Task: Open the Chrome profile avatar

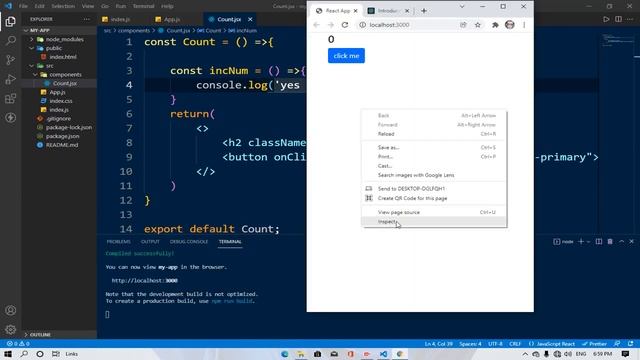Action: 509,25
